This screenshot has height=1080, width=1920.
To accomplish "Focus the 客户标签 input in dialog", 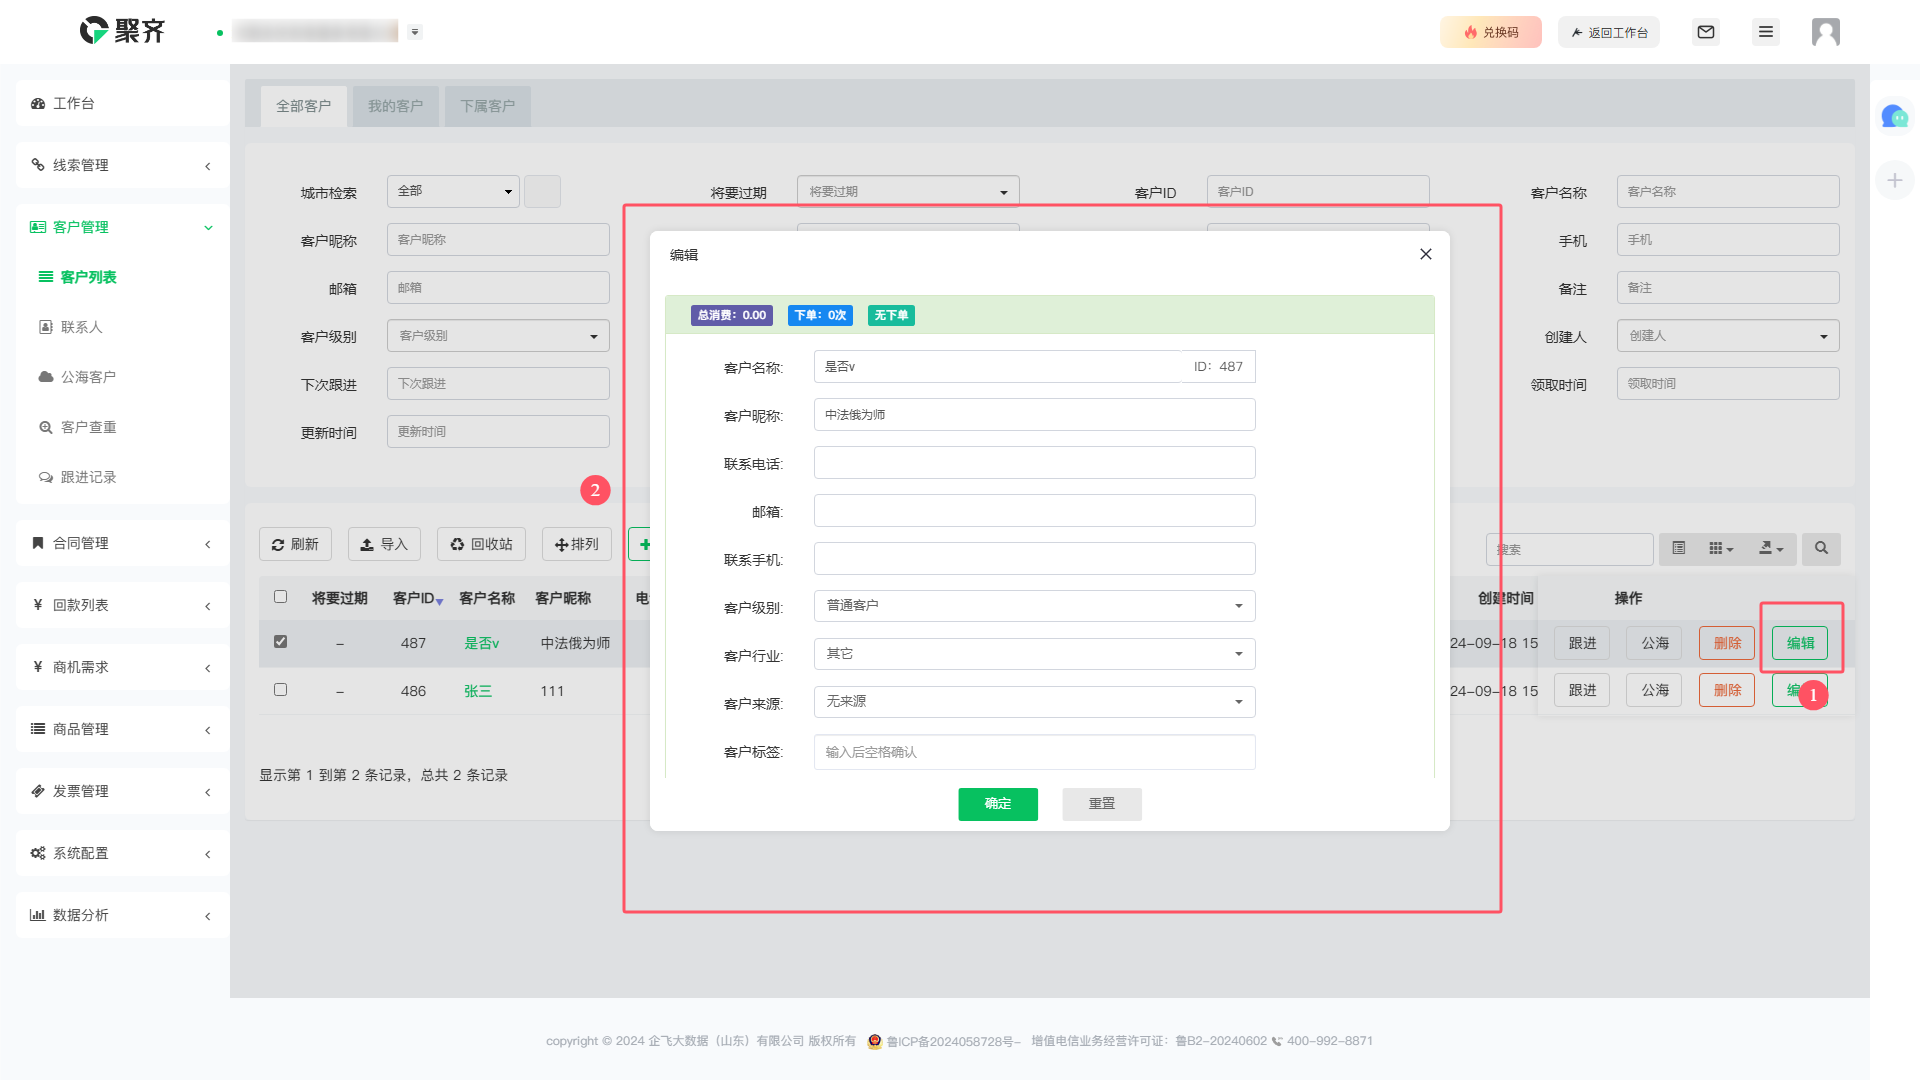I will click(x=1034, y=752).
